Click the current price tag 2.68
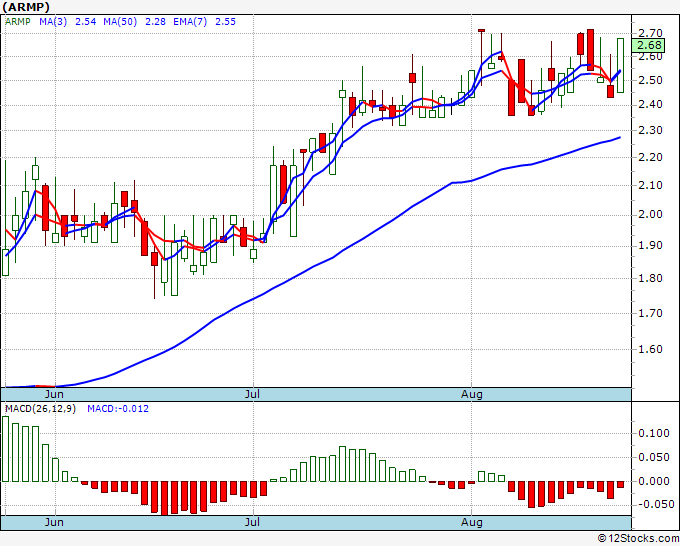680x546 pixels. pyautogui.click(x=649, y=45)
